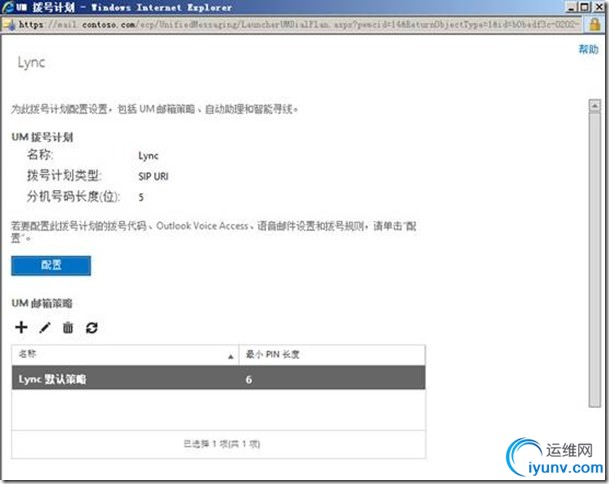Minimize the Internet Explorer window

572,7
